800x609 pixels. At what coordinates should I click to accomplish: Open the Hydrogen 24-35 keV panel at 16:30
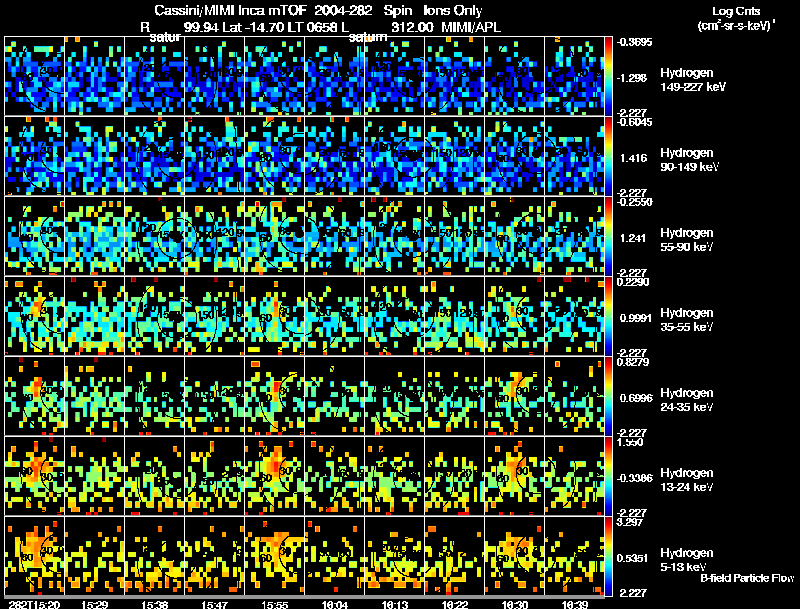point(514,396)
